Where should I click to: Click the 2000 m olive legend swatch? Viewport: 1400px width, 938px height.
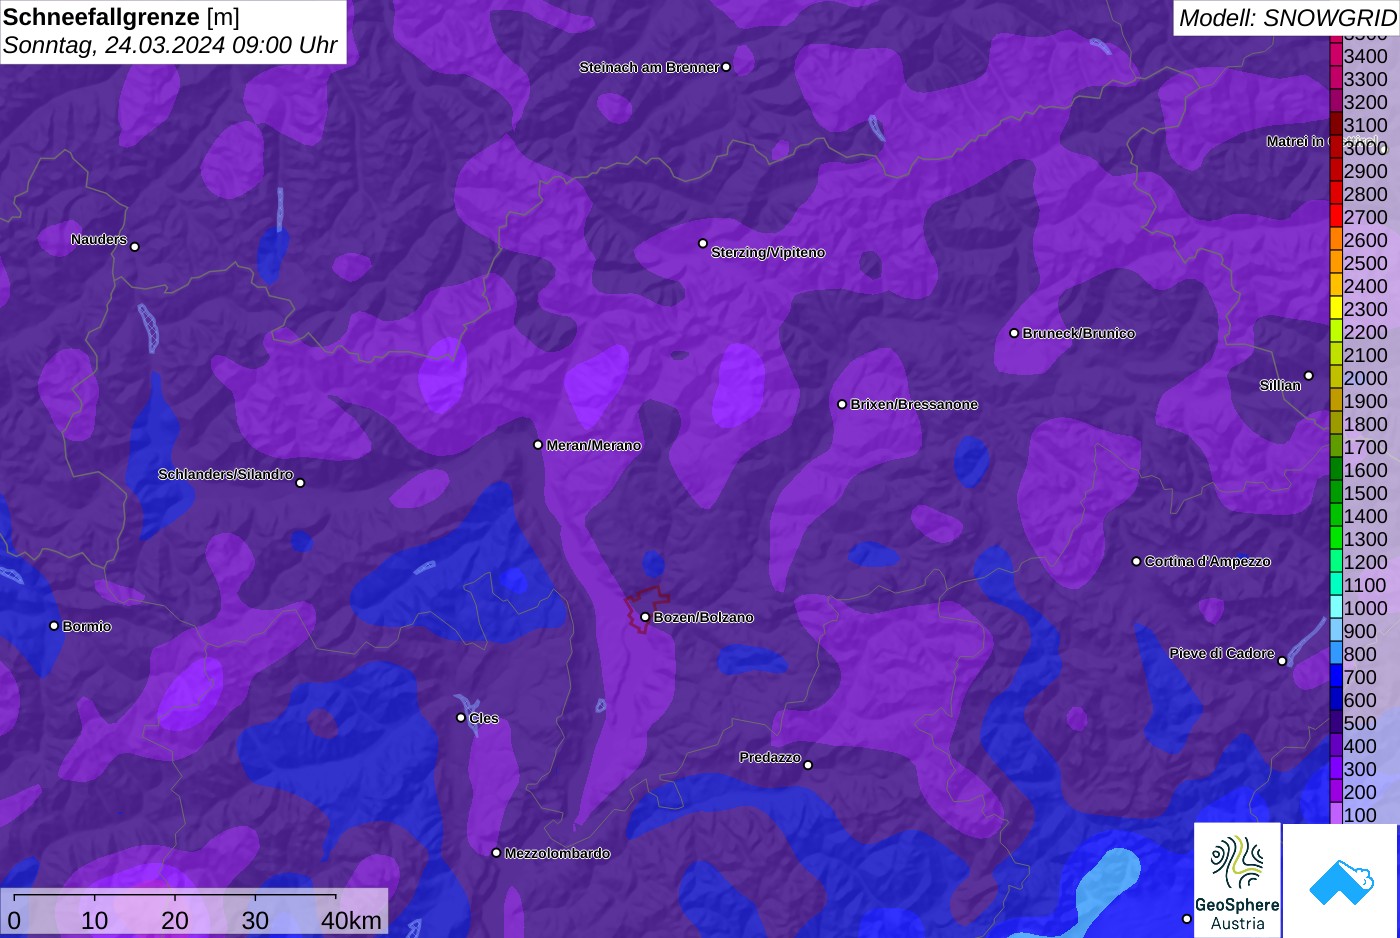[1335, 378]
